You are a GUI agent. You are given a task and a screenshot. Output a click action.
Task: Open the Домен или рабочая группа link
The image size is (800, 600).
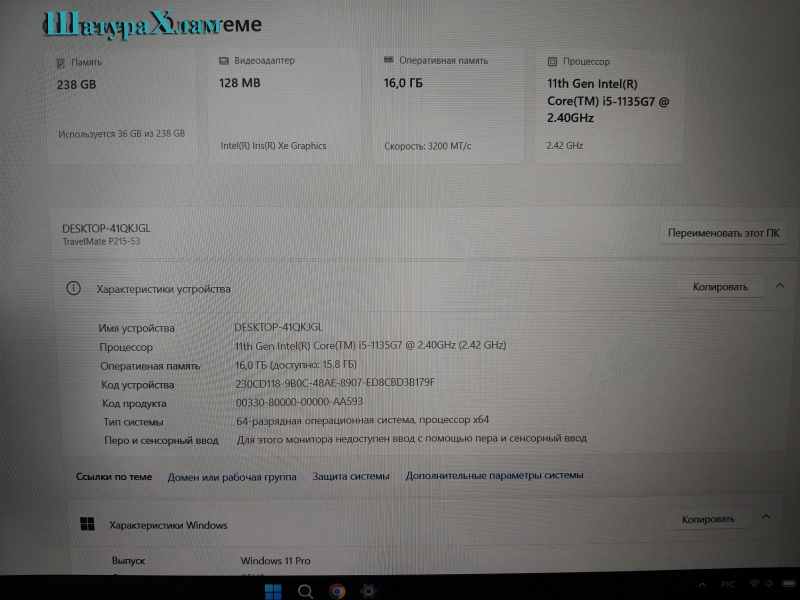point(232,477)
